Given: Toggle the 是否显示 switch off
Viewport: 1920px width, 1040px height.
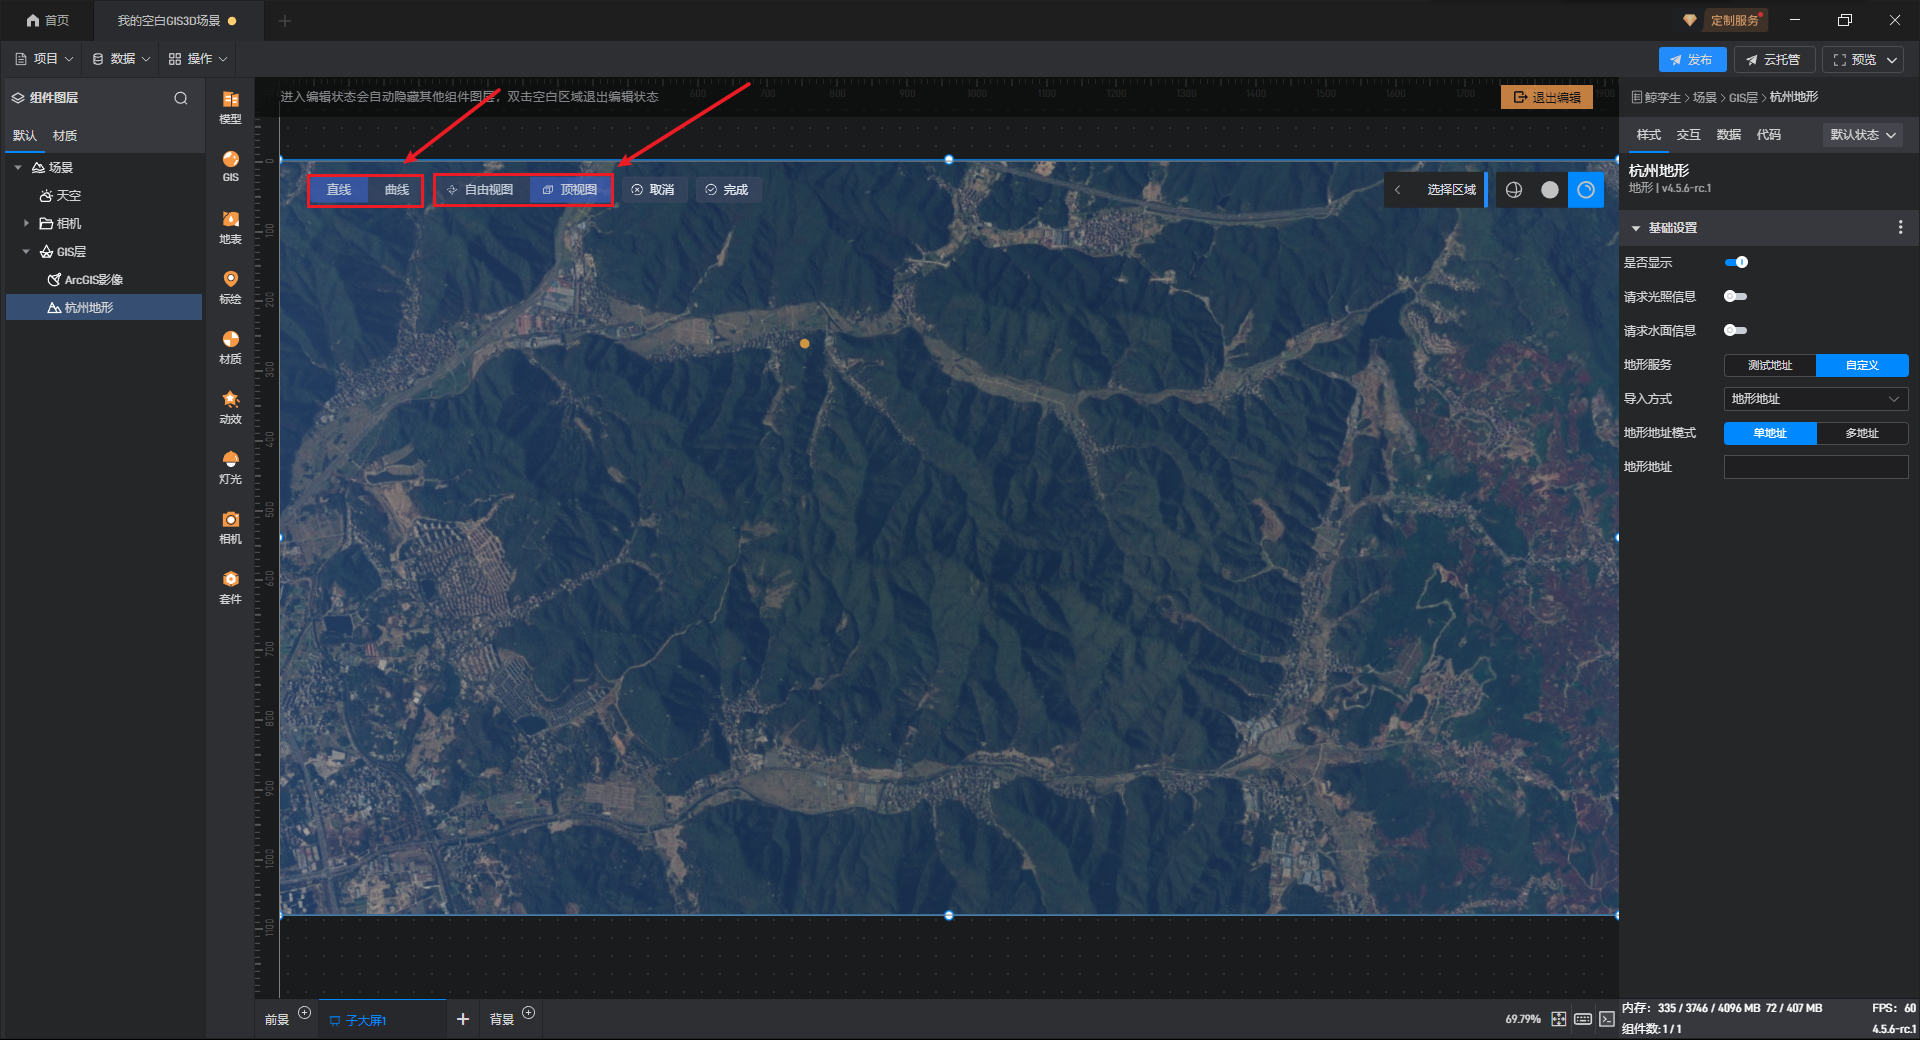Looking at the screenshot, I should pyautogui.click(x=1736, y=262).
